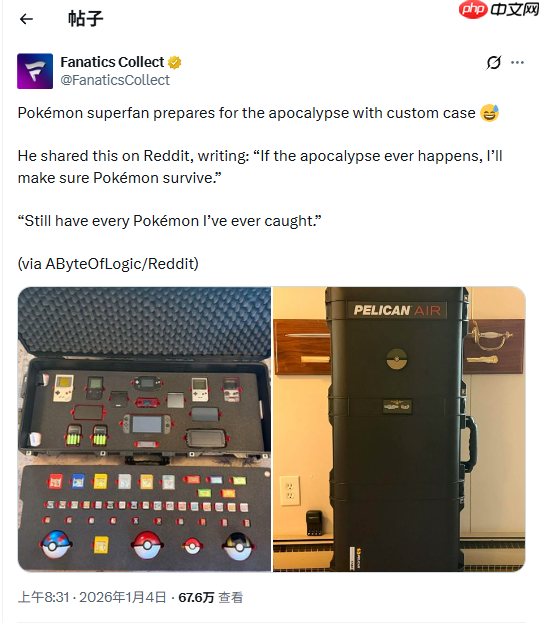Open the Grok slashed-circle icon
The image size is (540, 623).
pyautogui.click(x=494, y=62)
